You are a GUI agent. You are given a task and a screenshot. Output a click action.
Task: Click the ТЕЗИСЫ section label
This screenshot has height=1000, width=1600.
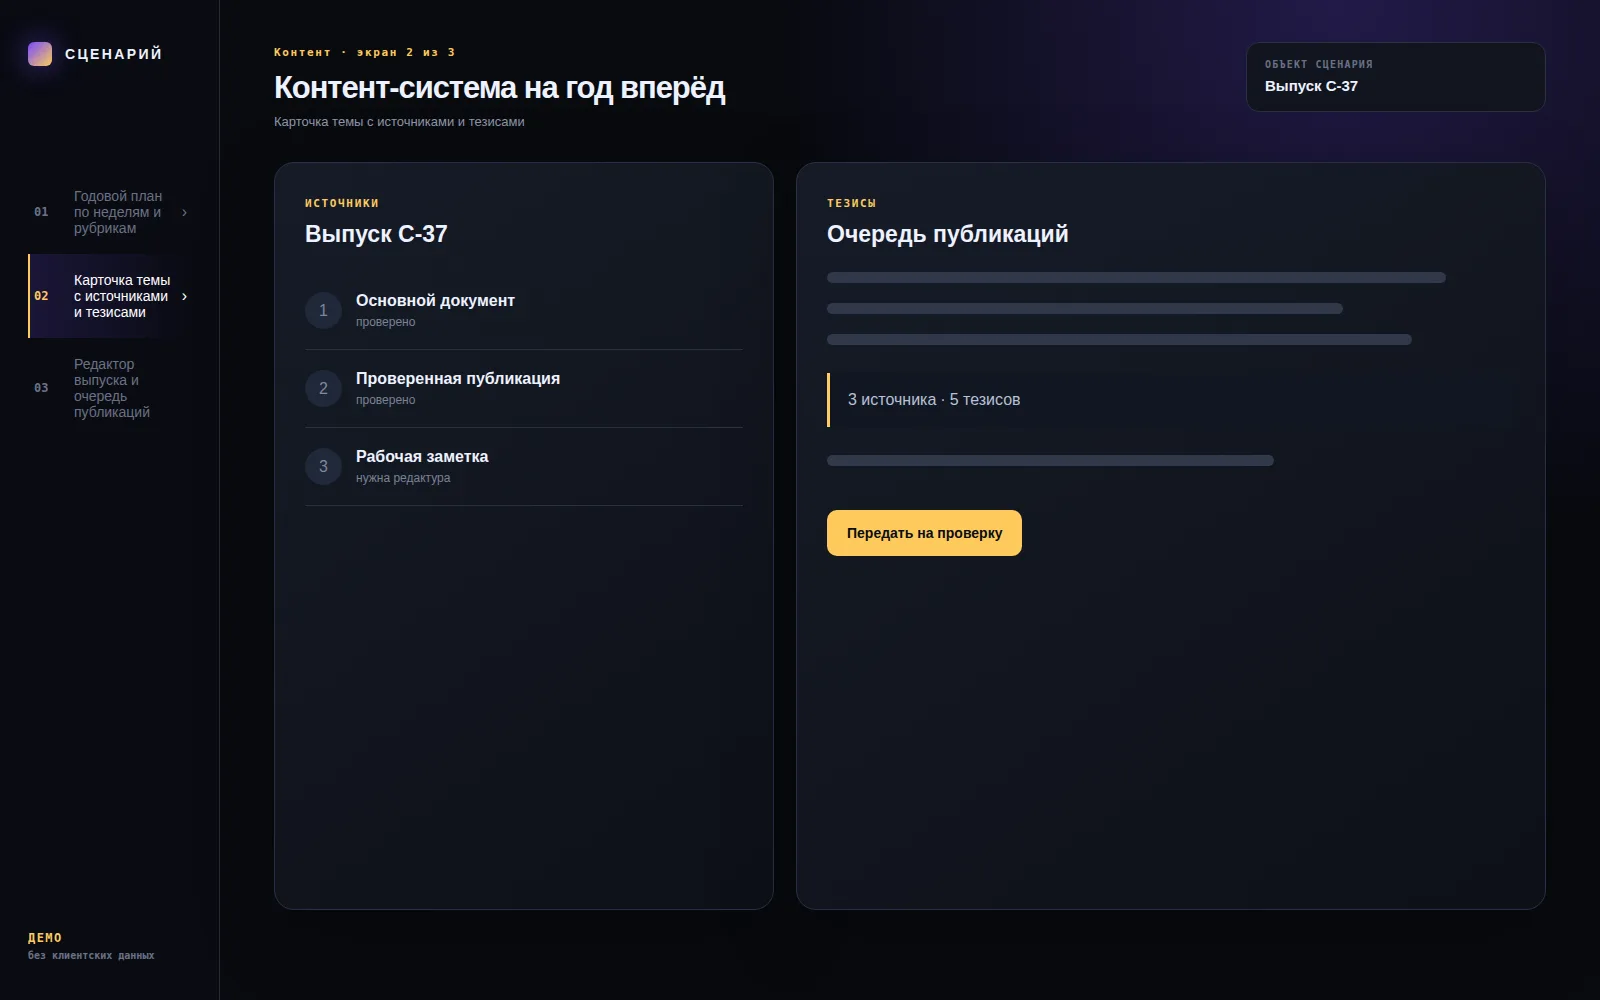point(851,203)
